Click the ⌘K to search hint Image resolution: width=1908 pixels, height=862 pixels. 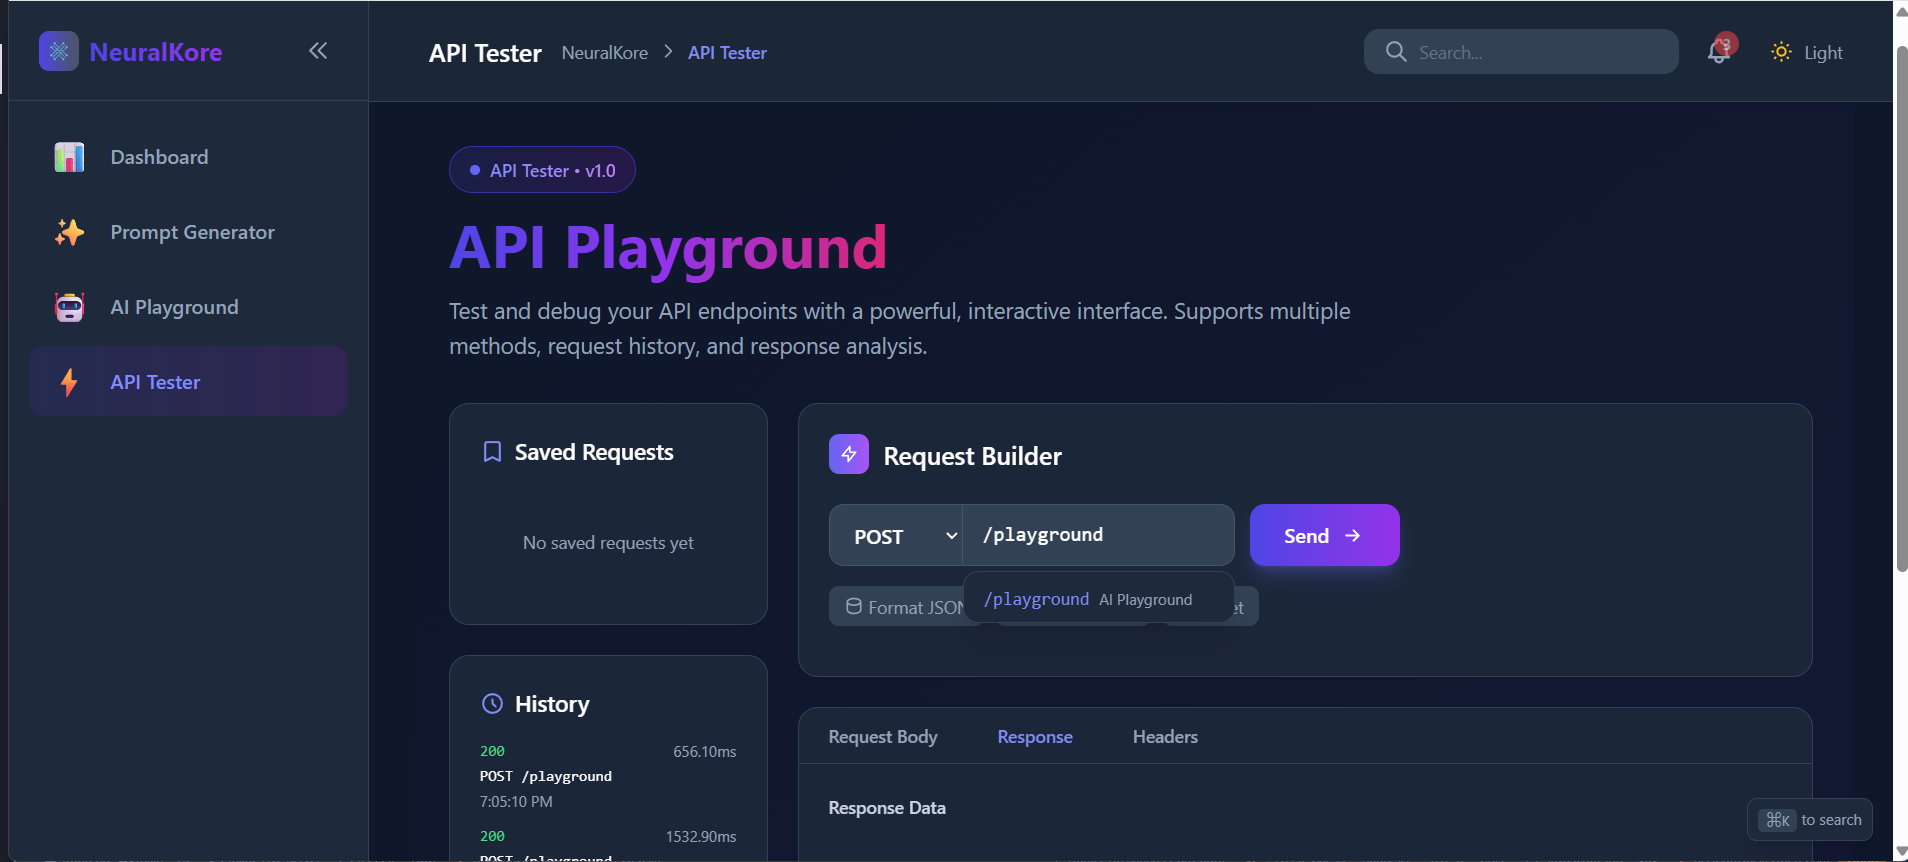click(1810, 820)
